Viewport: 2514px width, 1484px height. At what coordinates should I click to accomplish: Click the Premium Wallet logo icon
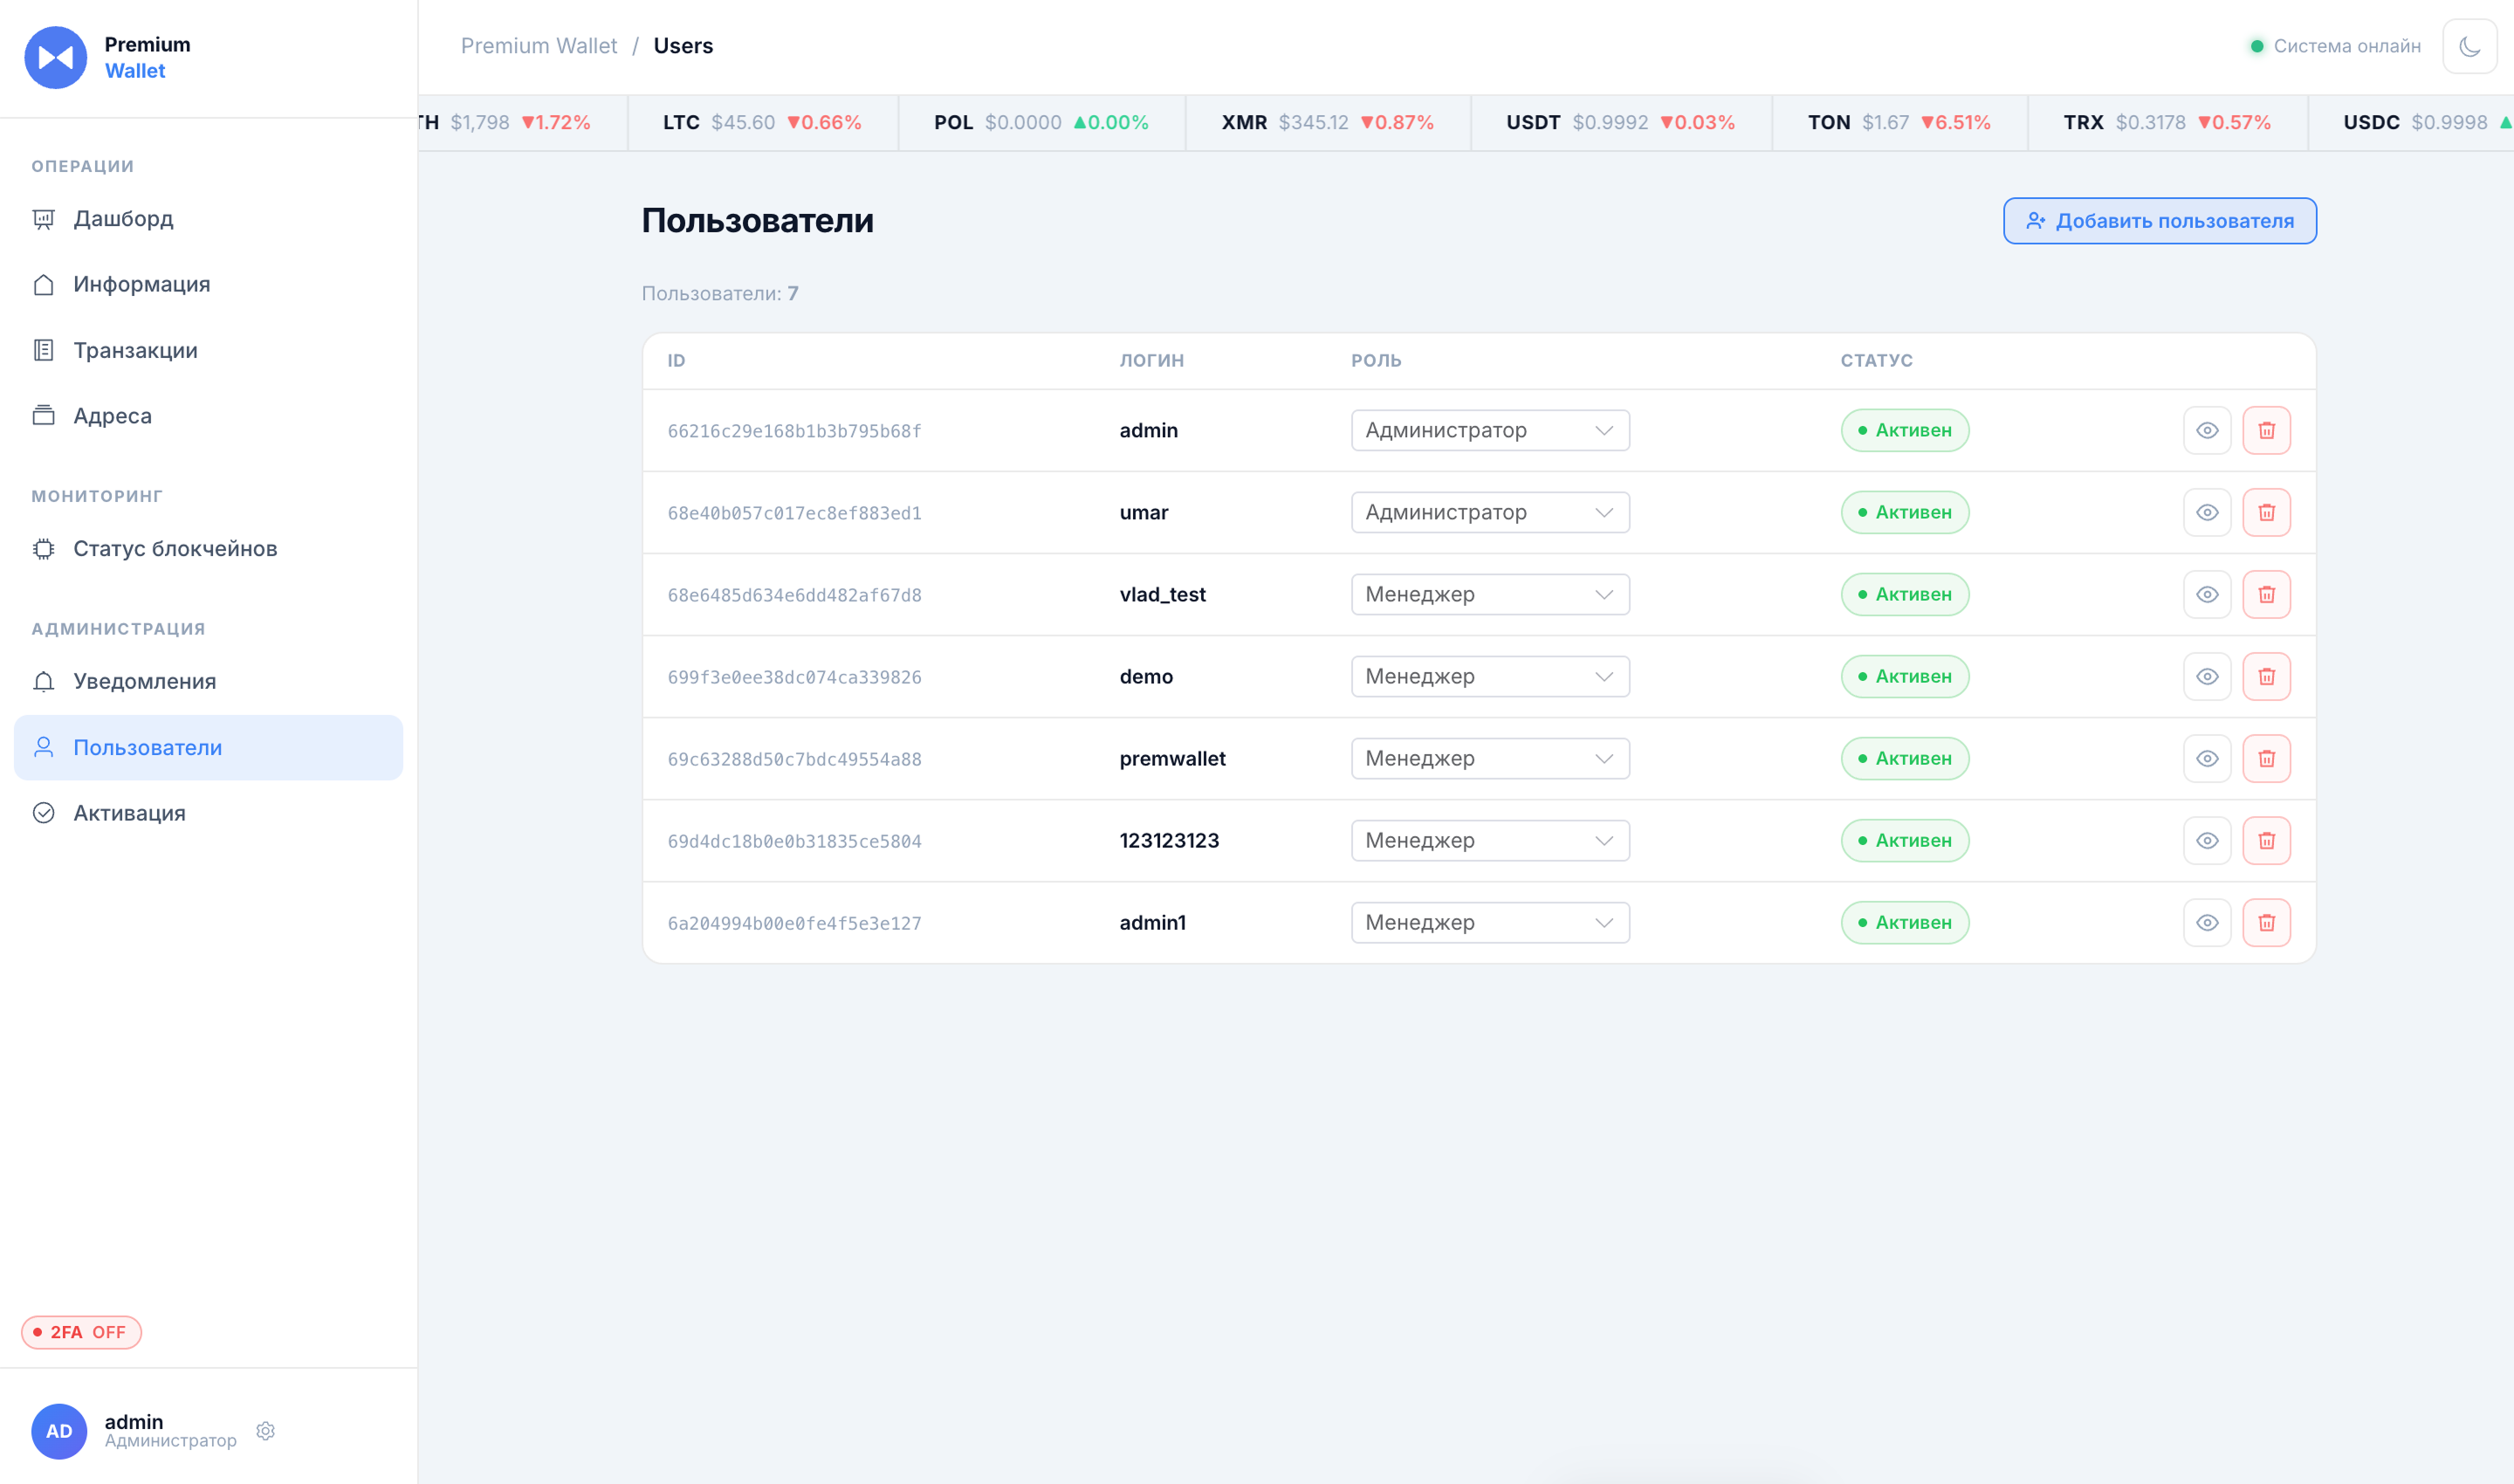click(56, 58)
